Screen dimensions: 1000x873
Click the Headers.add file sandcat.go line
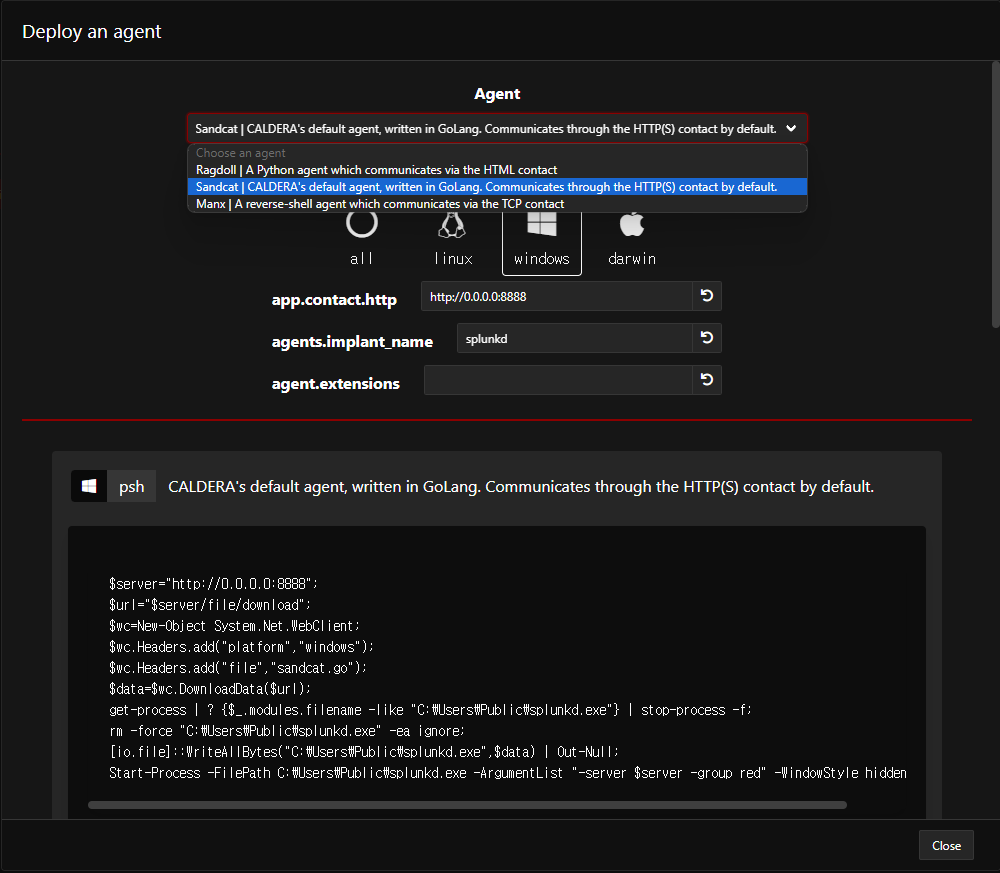click(238, 668)
